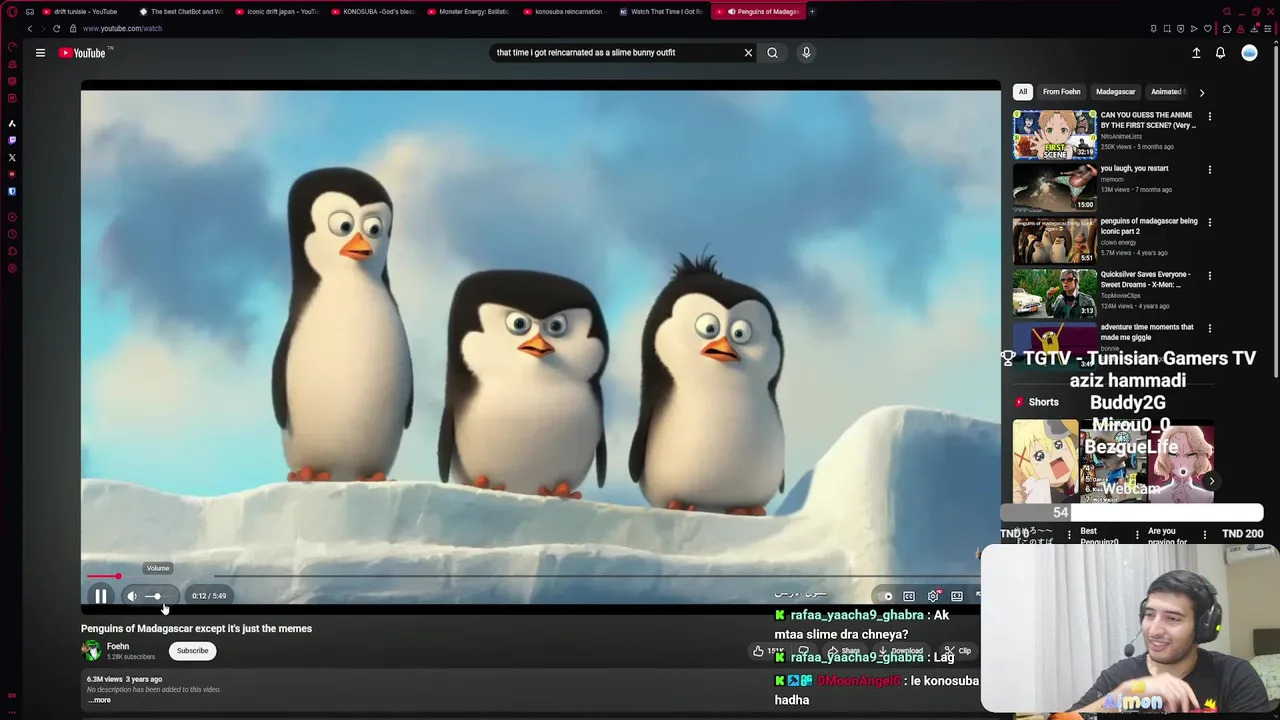Select the 'All' filter chip
This screenshot has height=720, width=1280.
[1022, 92]
